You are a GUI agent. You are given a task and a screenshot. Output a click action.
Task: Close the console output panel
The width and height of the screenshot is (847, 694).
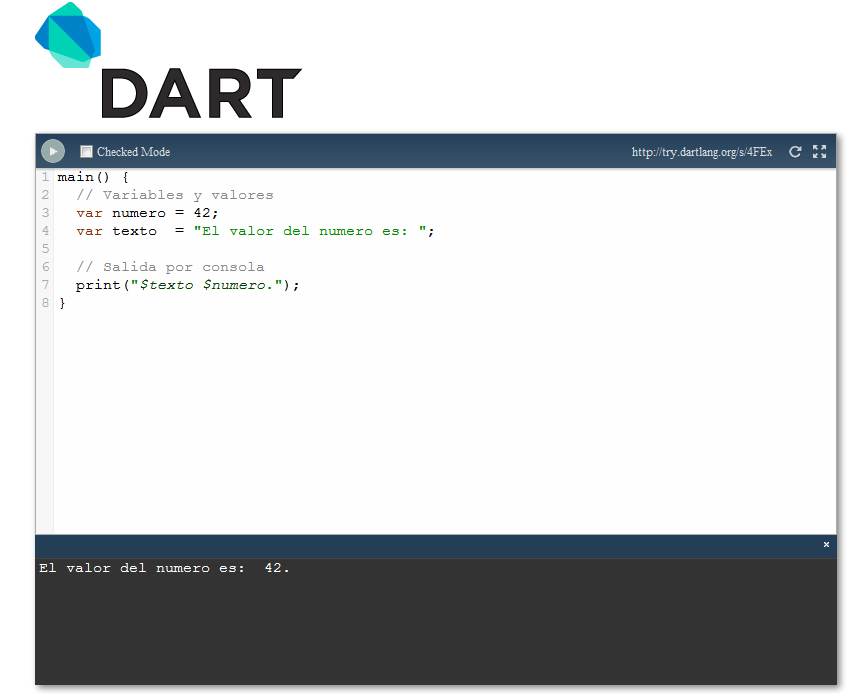tap(826, 545)
